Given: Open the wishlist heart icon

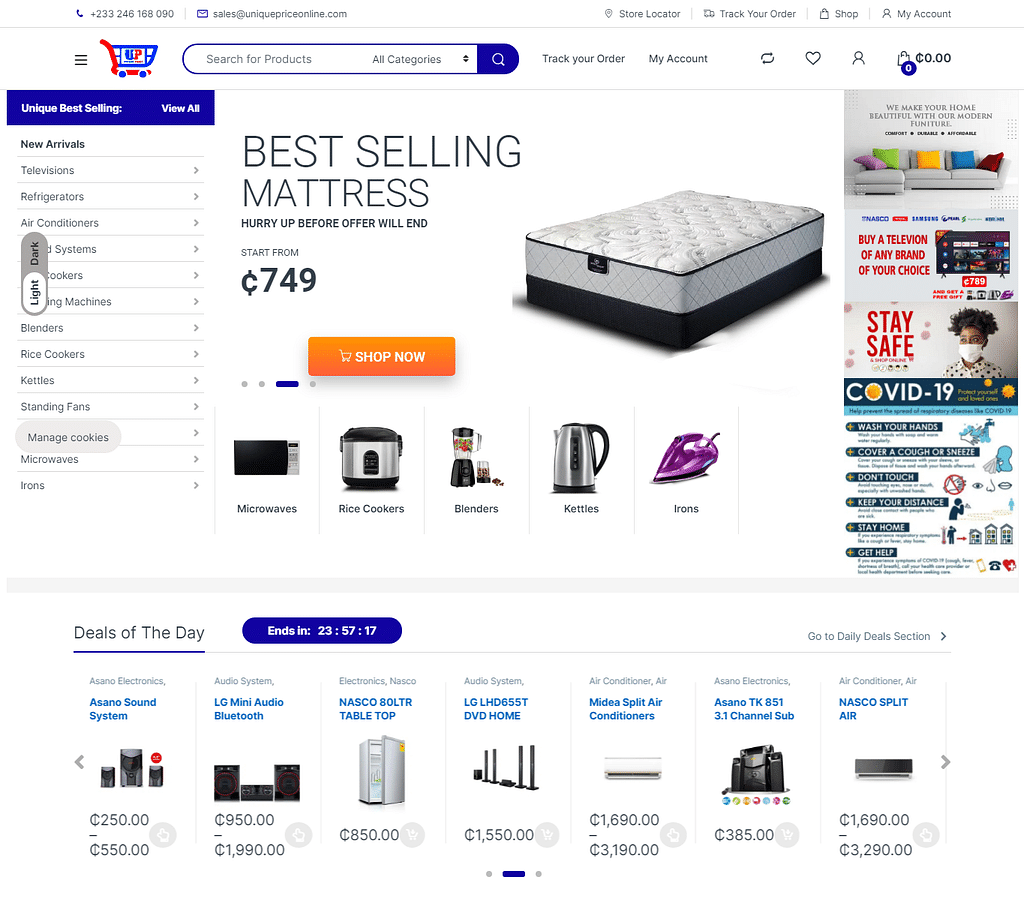Looking at the screenshot, I should [x=812, y=58].
